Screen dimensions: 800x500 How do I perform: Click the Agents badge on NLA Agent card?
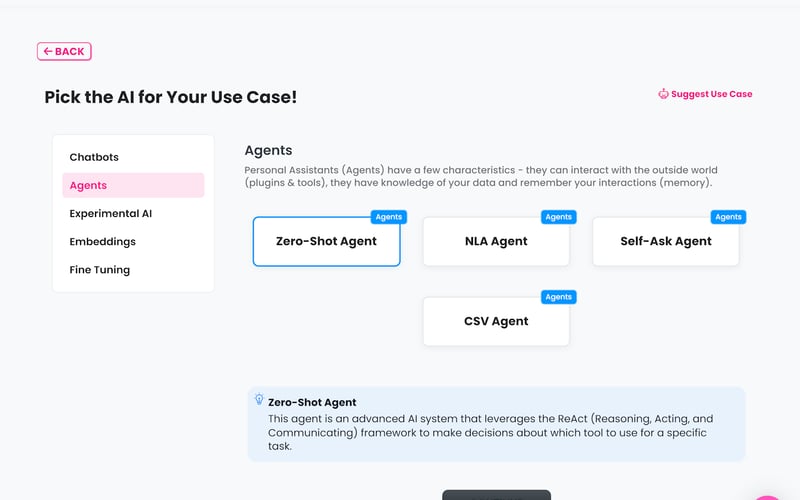click(558, 217)
